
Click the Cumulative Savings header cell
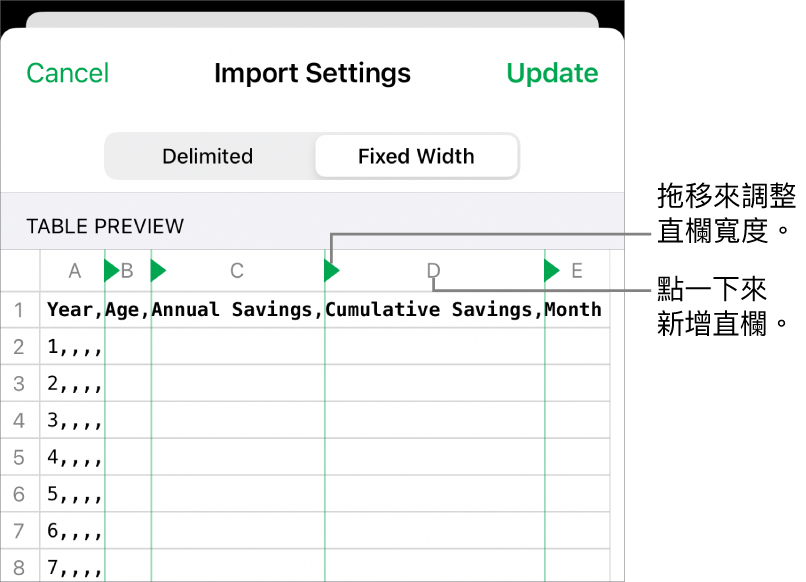tap(434, 310)
